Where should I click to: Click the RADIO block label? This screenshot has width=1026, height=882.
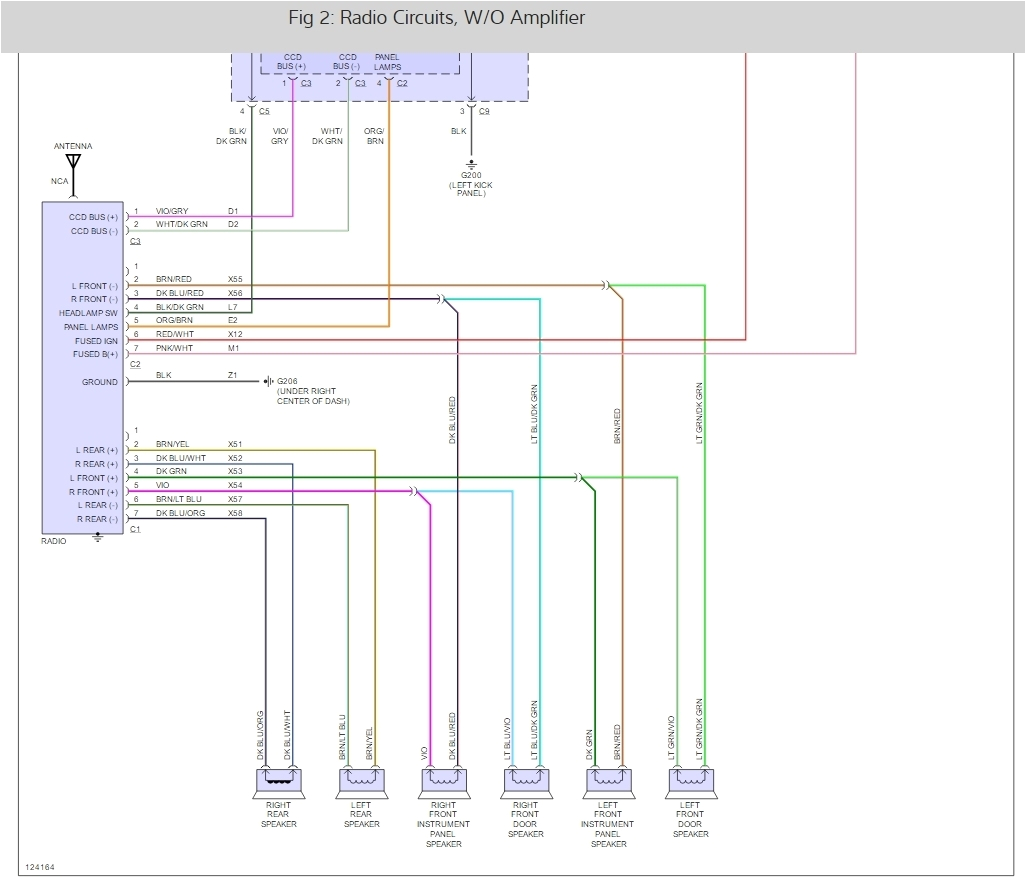click(x=52, y=541)
